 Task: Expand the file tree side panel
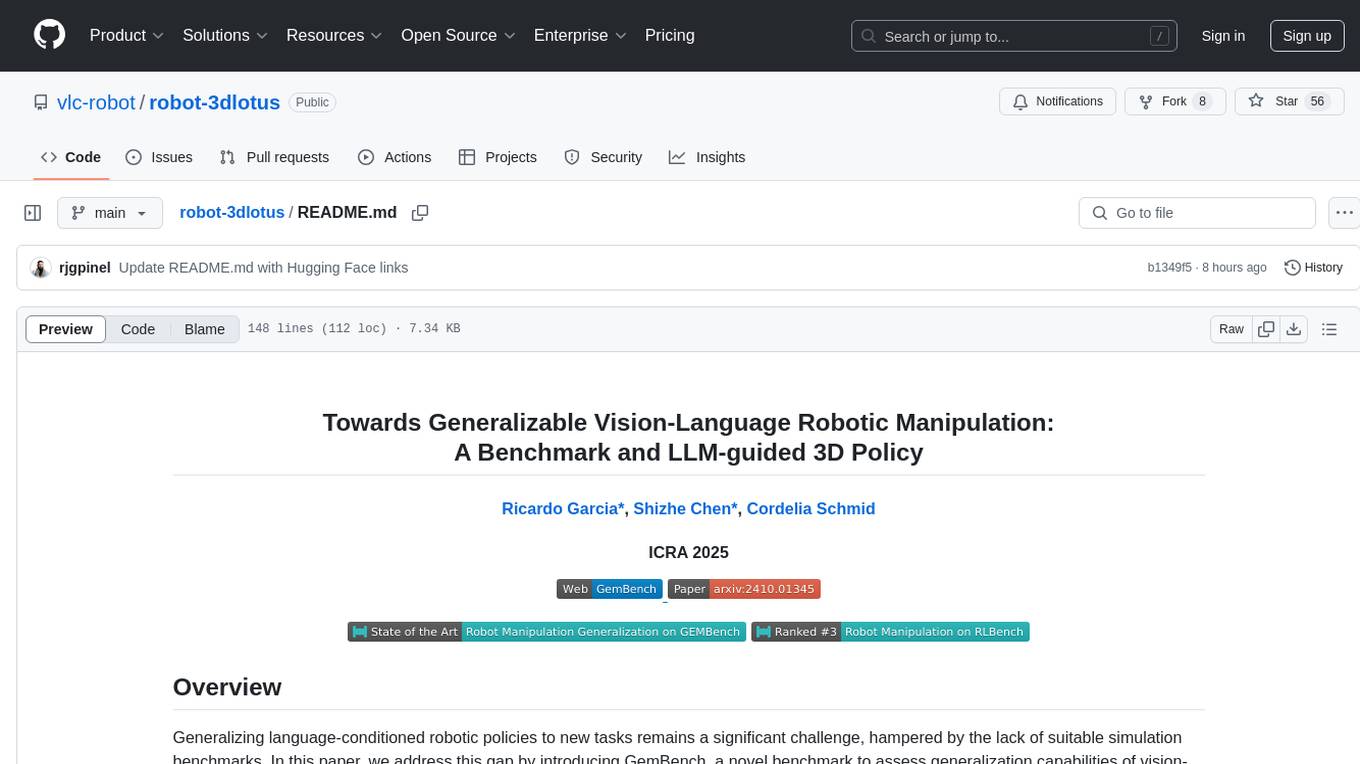33,213
